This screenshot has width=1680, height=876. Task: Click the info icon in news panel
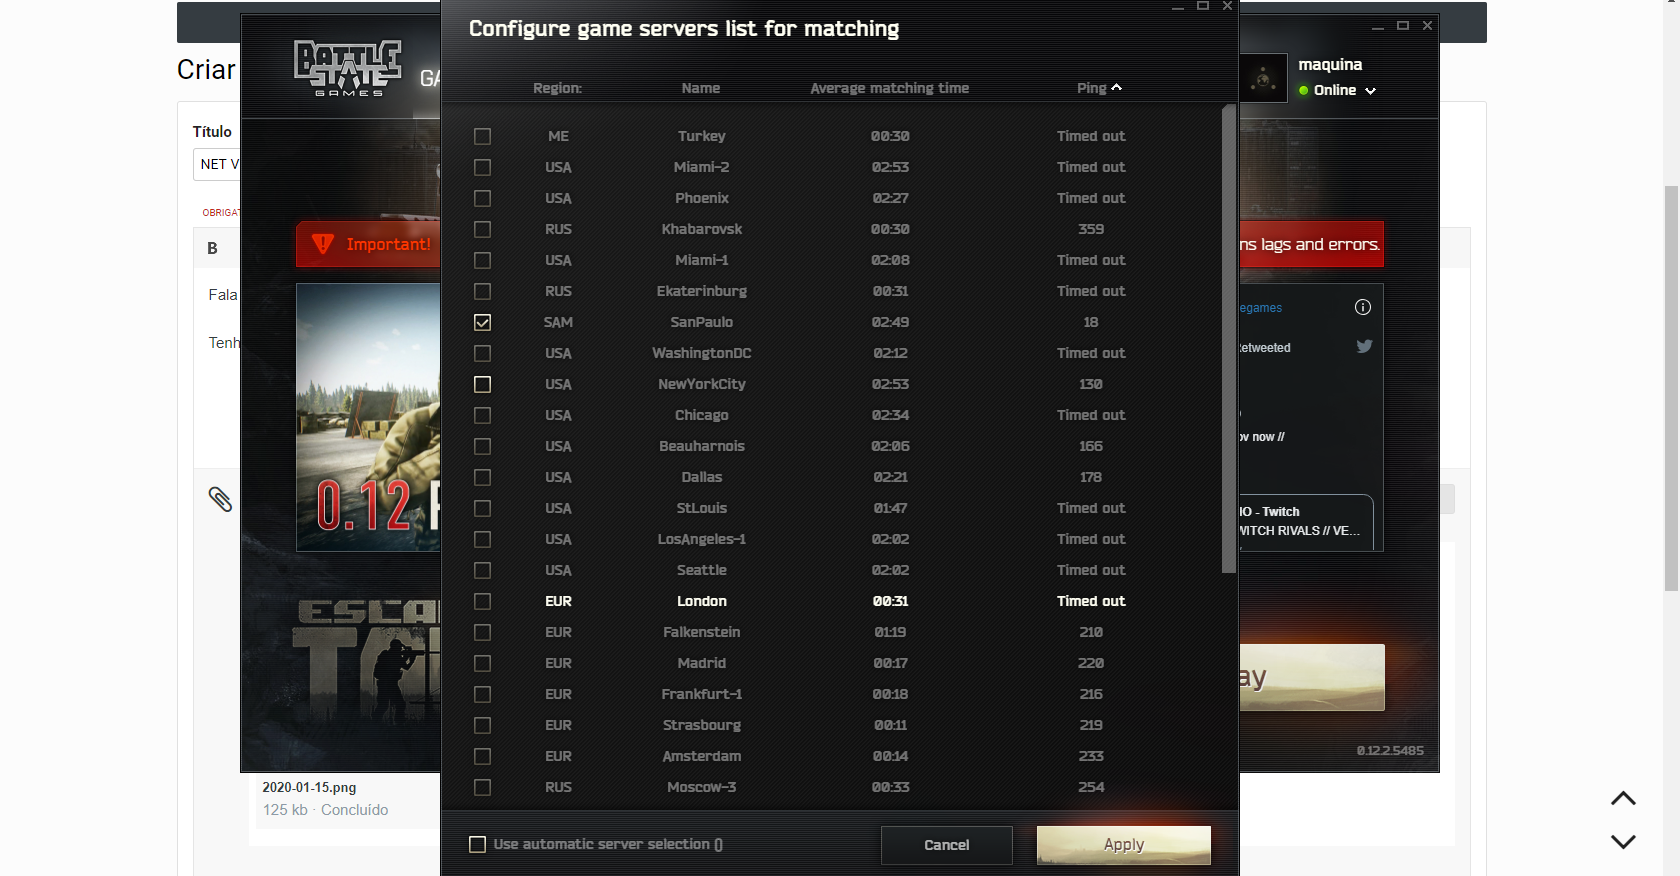pyautogui.click(x=1362, y=307)
